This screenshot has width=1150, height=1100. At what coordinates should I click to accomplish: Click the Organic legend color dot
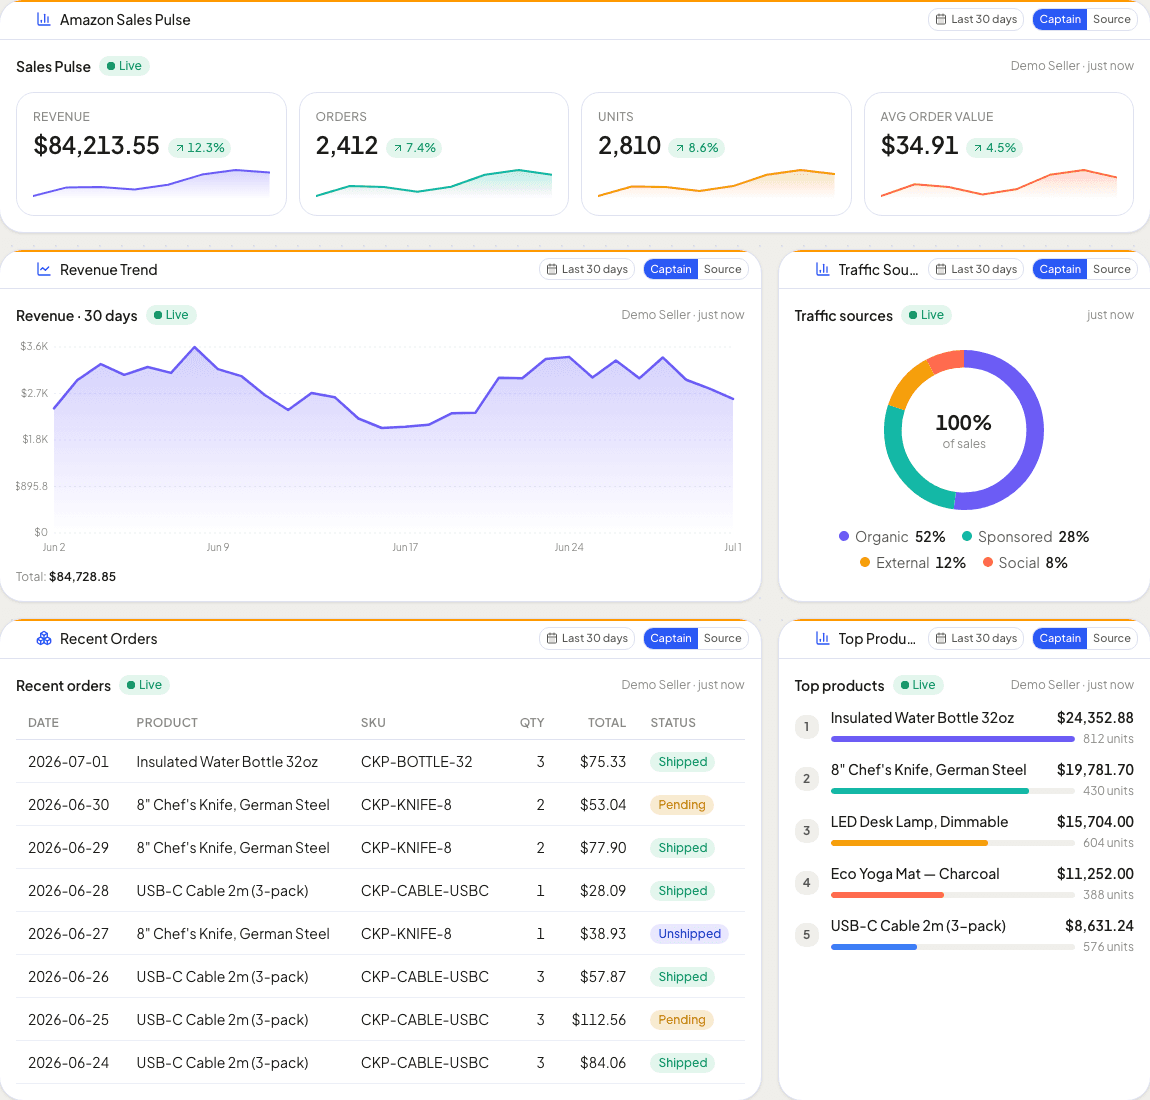point(843,537)
